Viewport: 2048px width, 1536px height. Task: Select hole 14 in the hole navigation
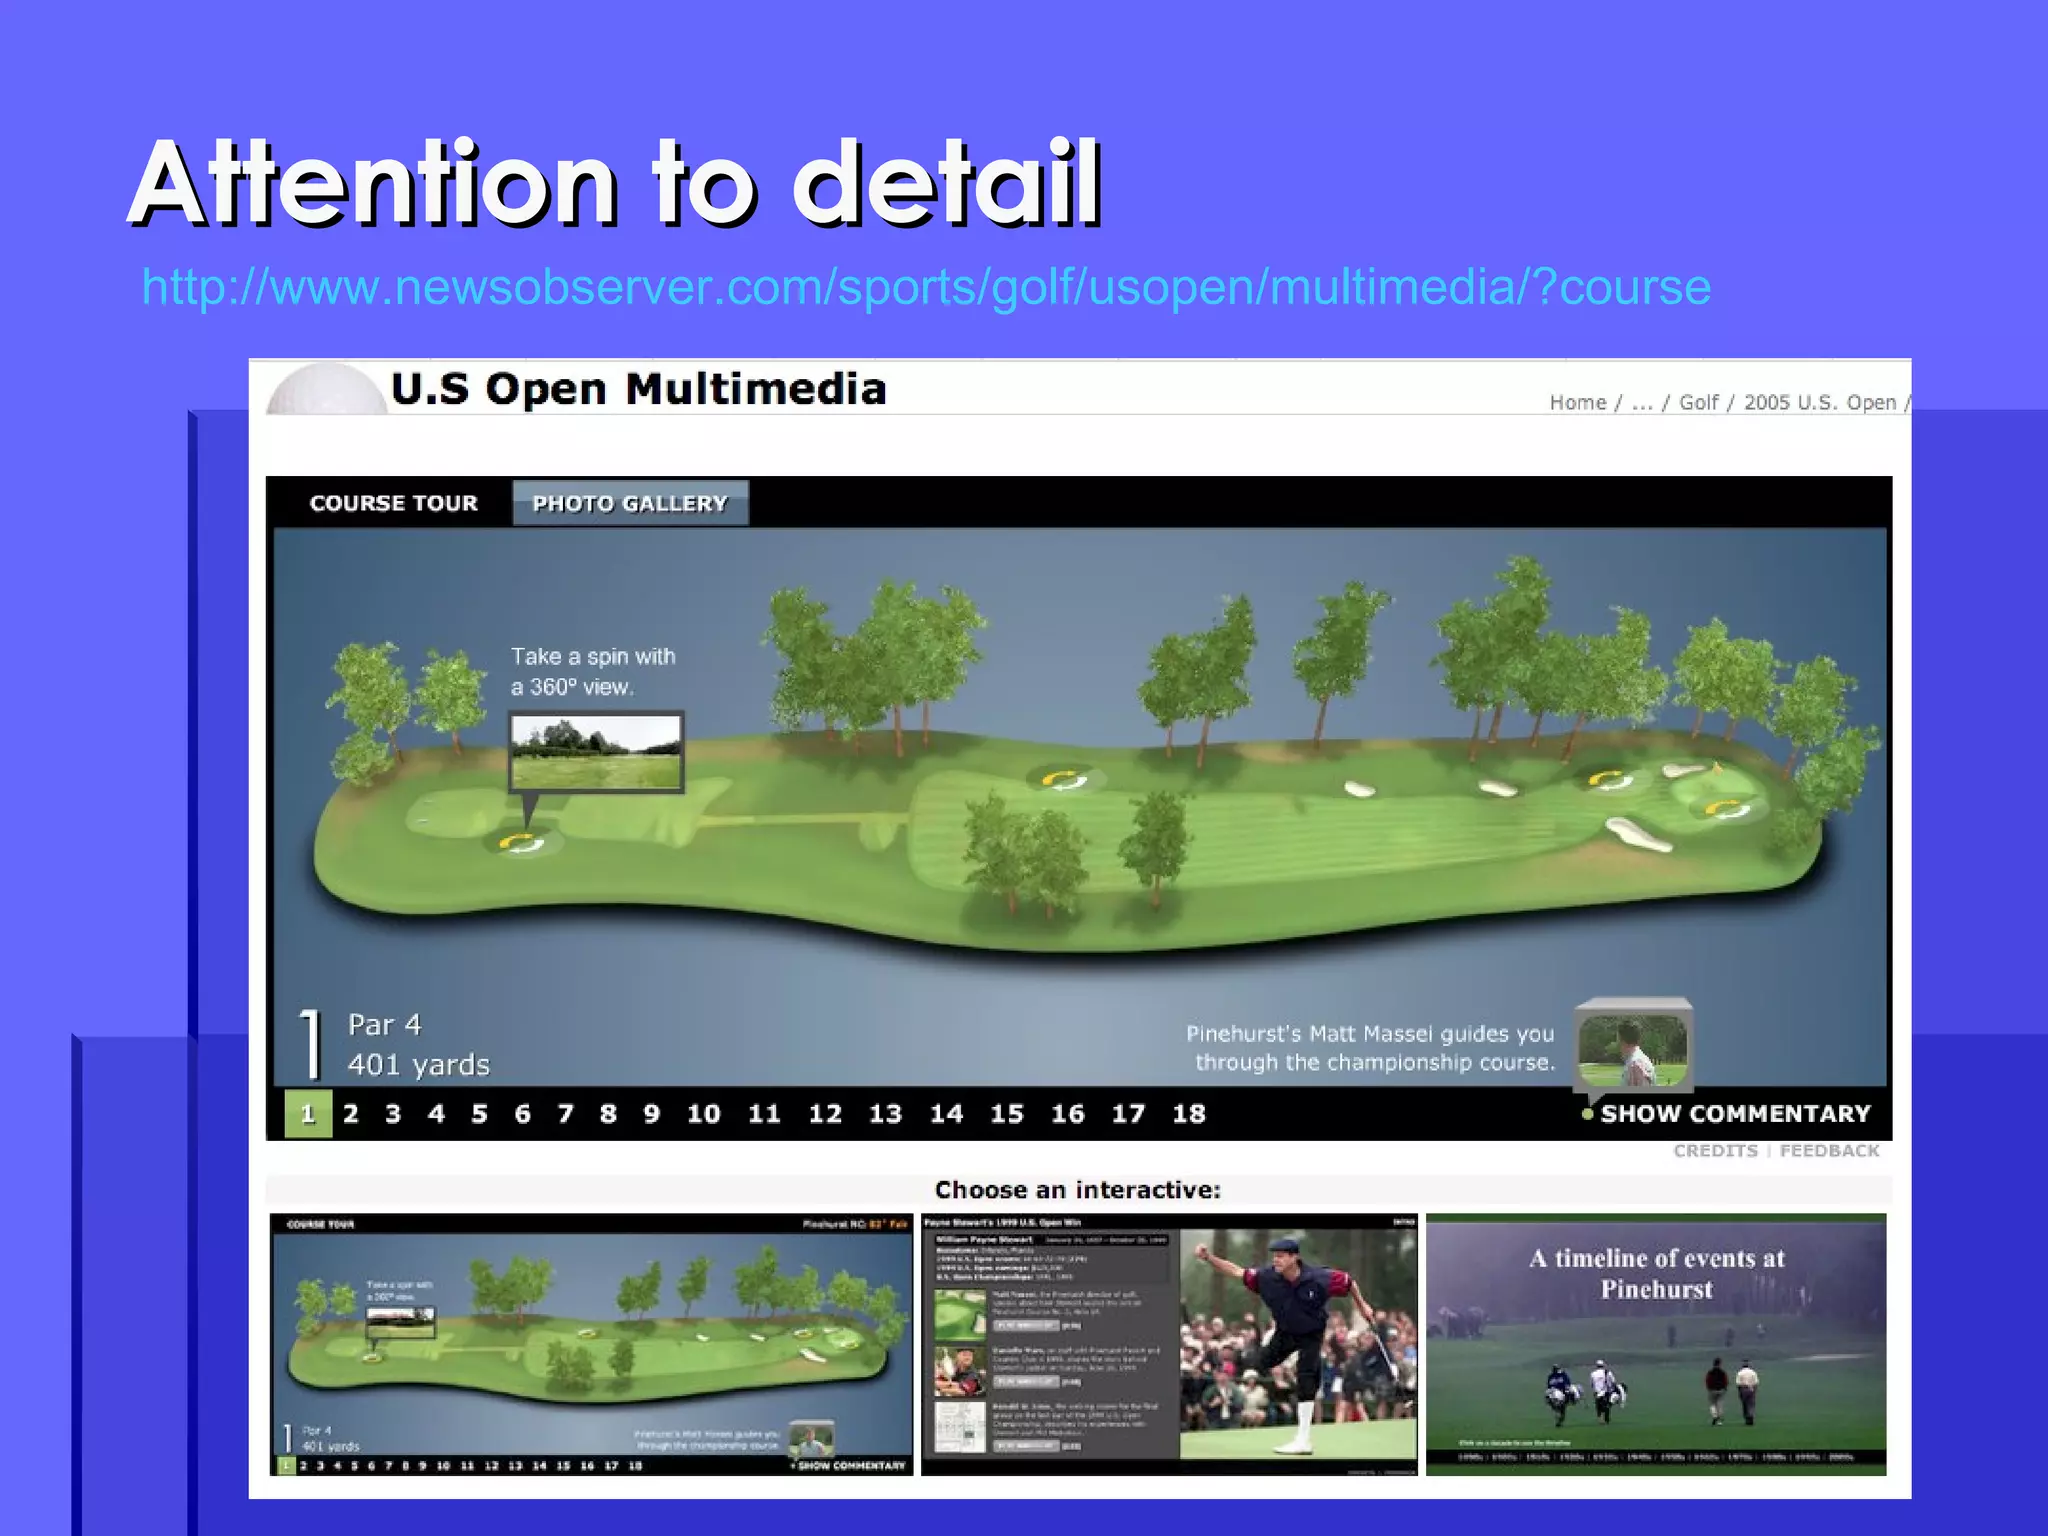pyautogui.click(x=947, y=1114)
